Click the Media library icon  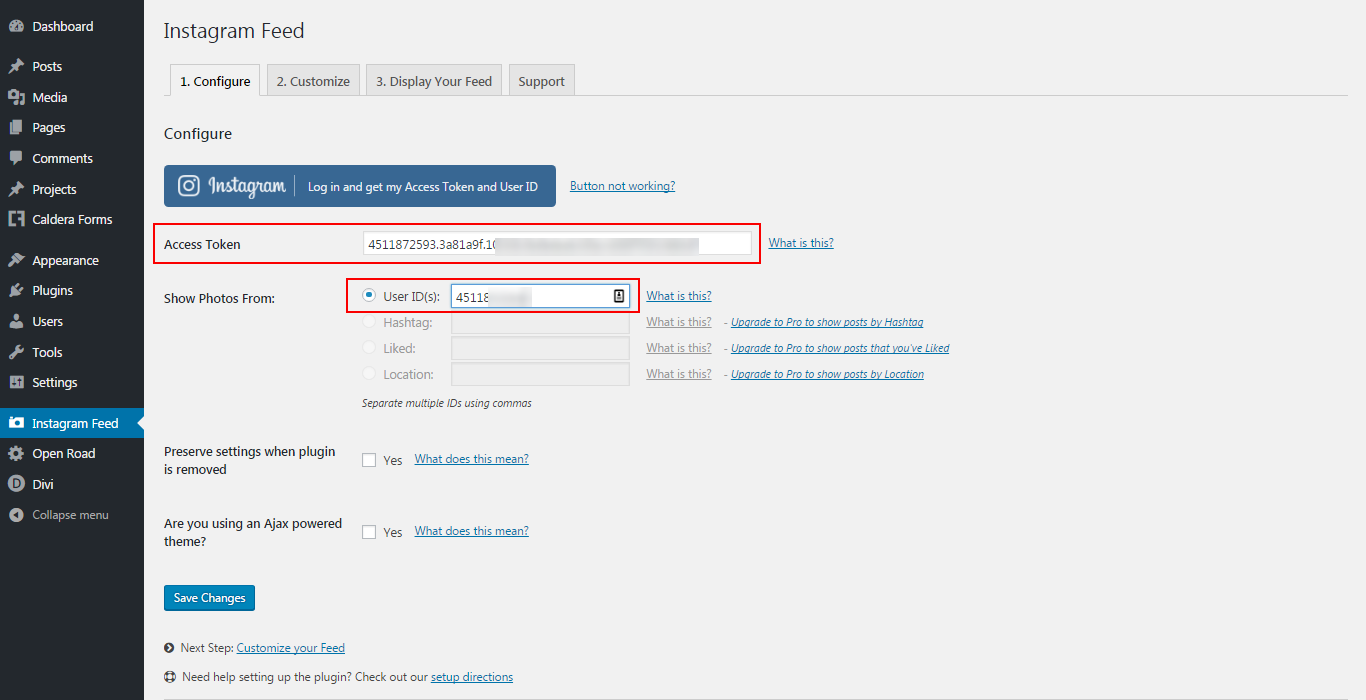tap(16, 98)
